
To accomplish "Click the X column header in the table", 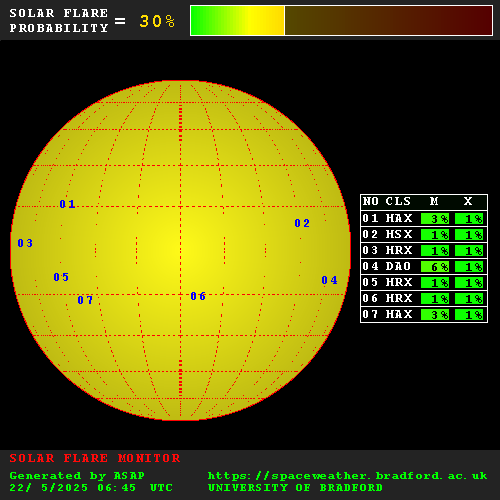I will click(468, 201).
